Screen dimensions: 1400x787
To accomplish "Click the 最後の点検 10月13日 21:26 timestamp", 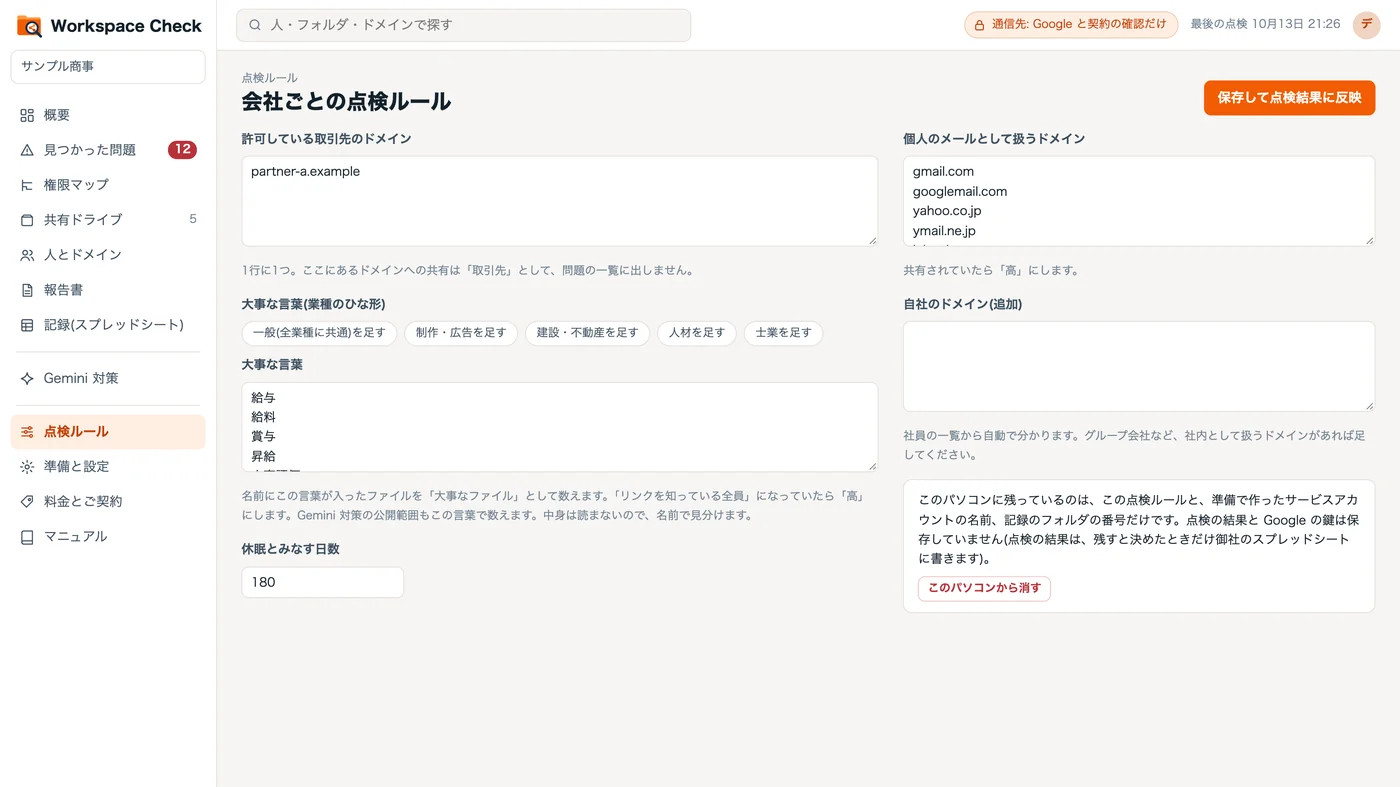I will pos(1265,24).
